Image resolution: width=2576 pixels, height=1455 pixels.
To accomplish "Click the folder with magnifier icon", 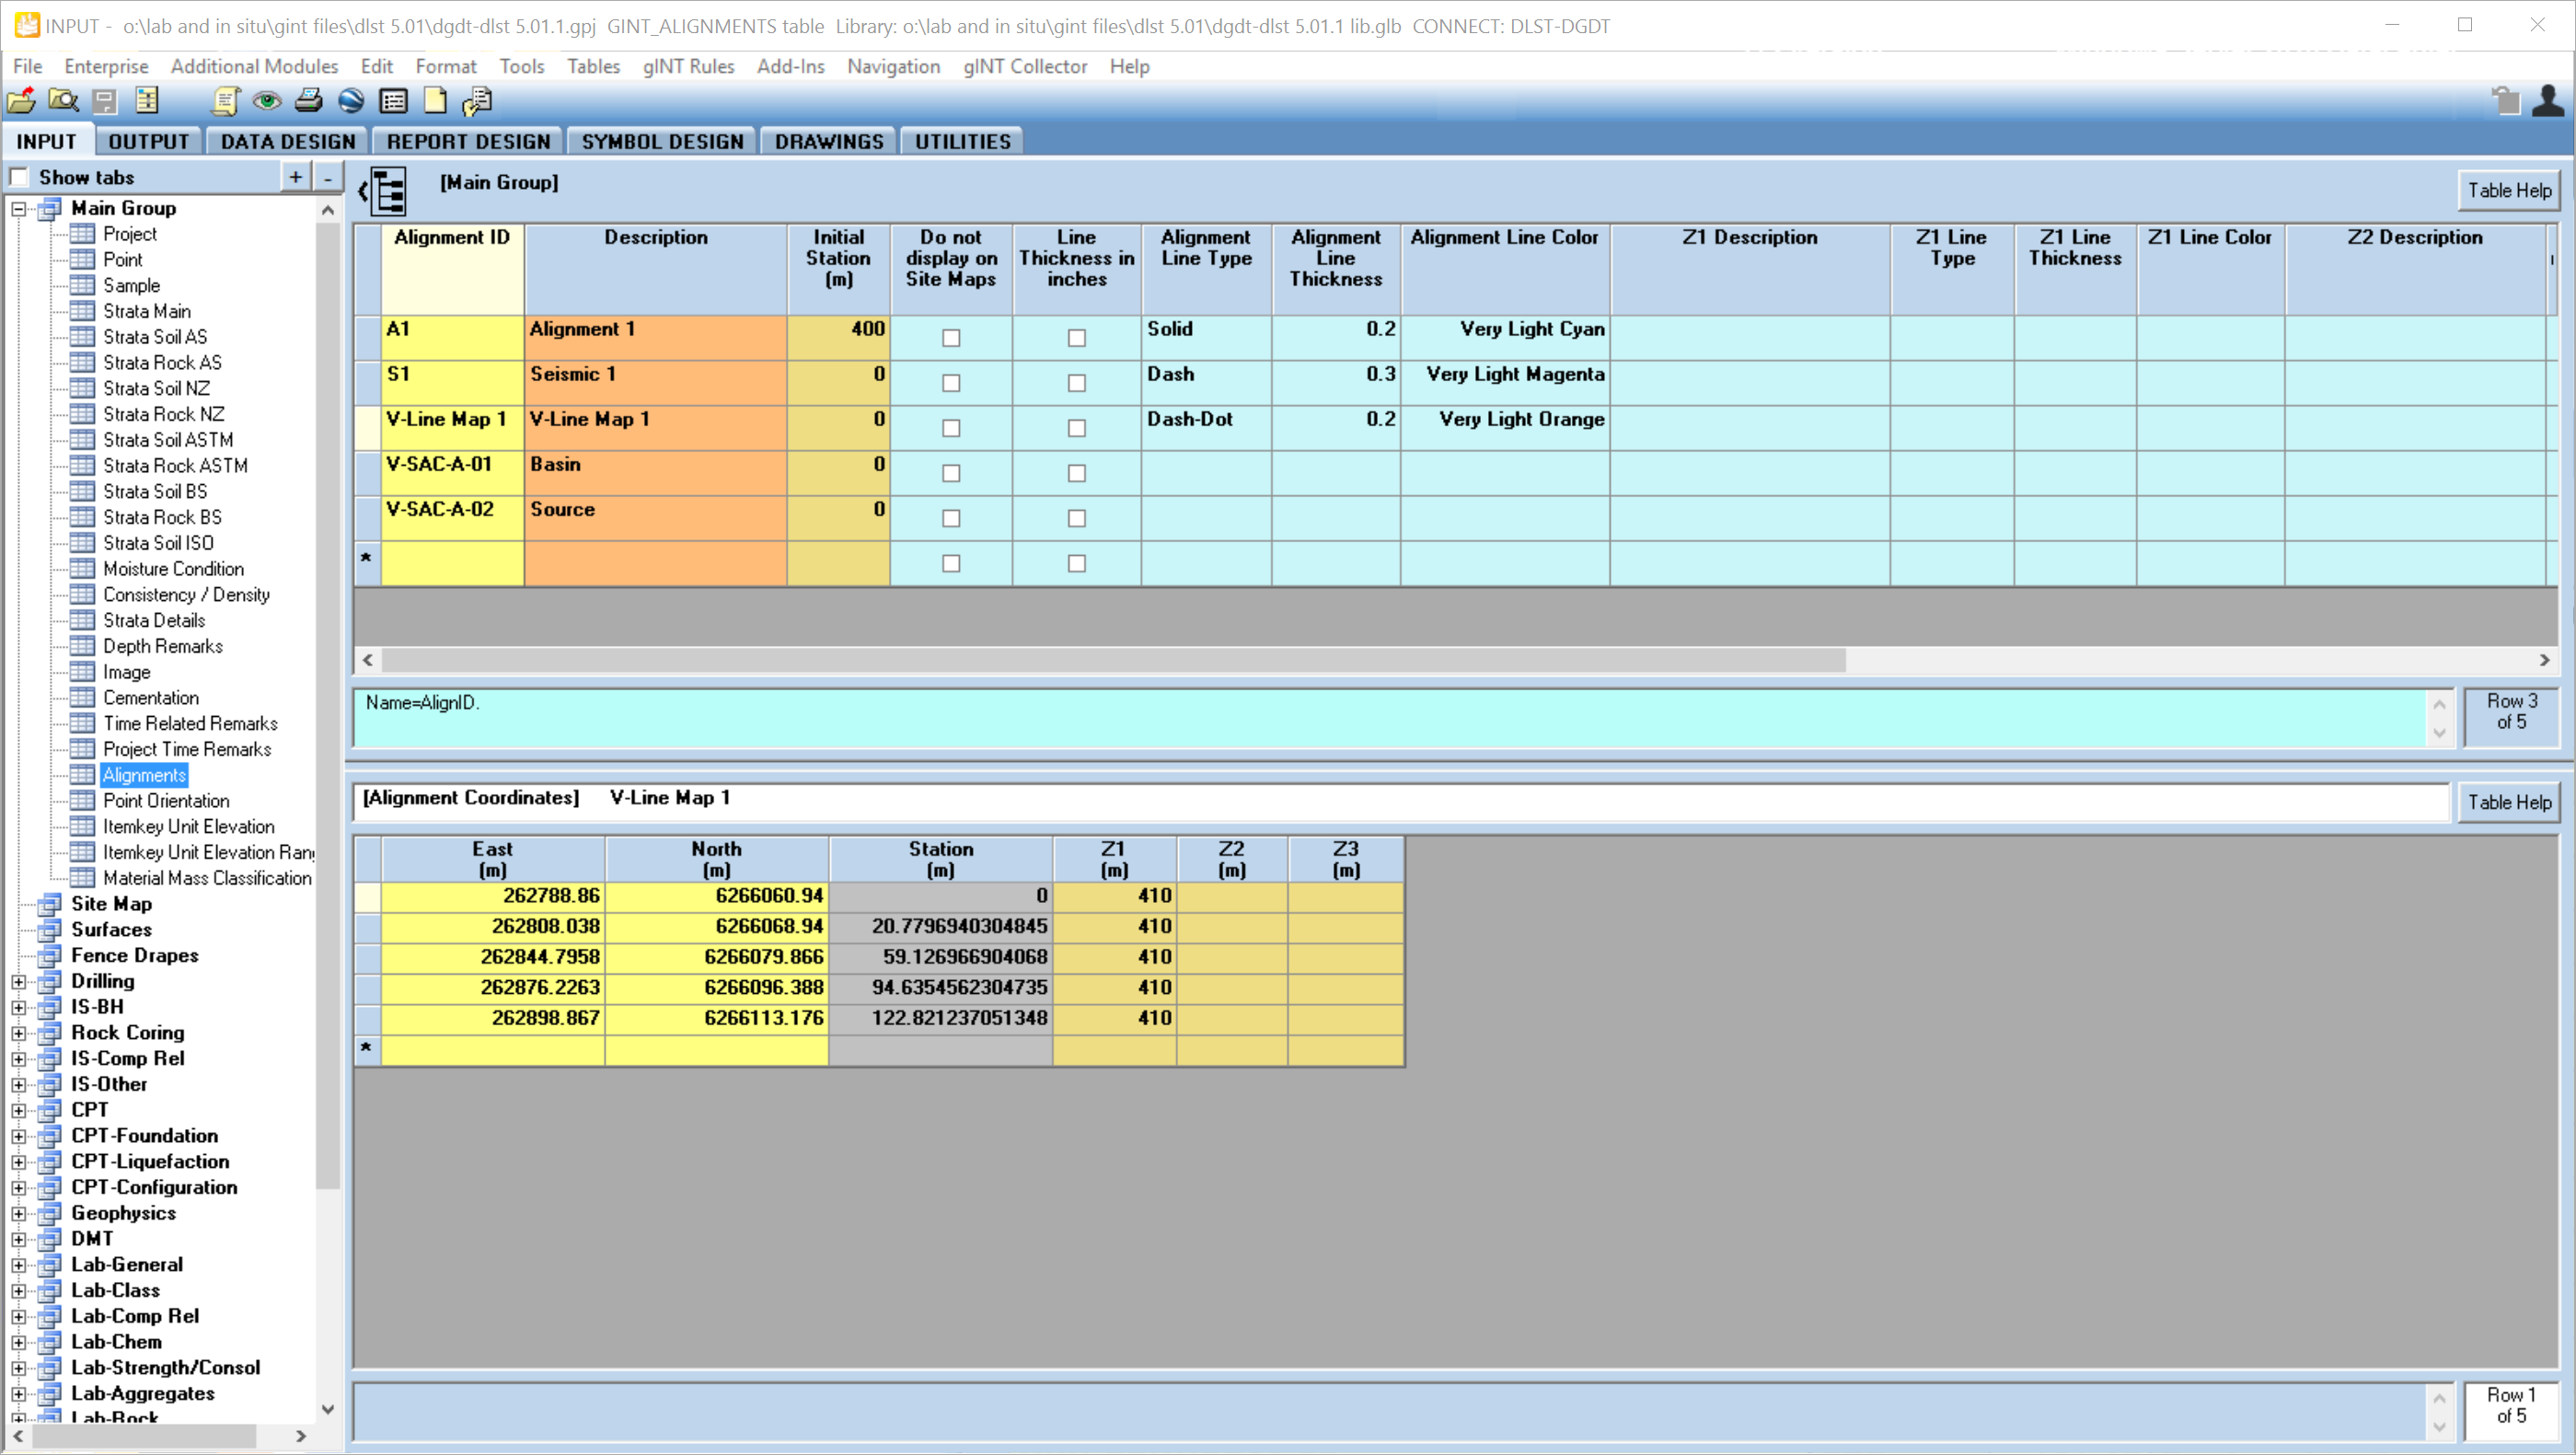I will coord(63,101).
